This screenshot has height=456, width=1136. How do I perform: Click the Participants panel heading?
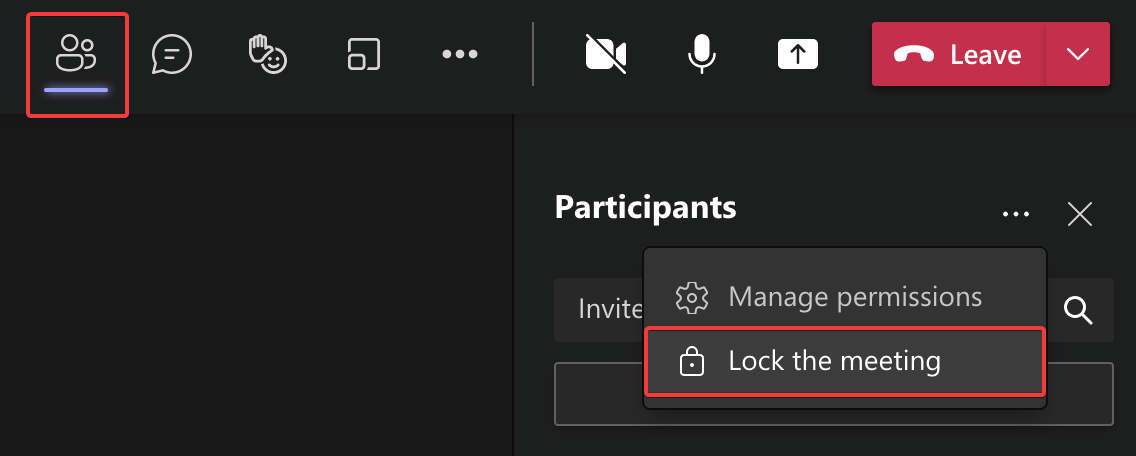coord(645,208)
